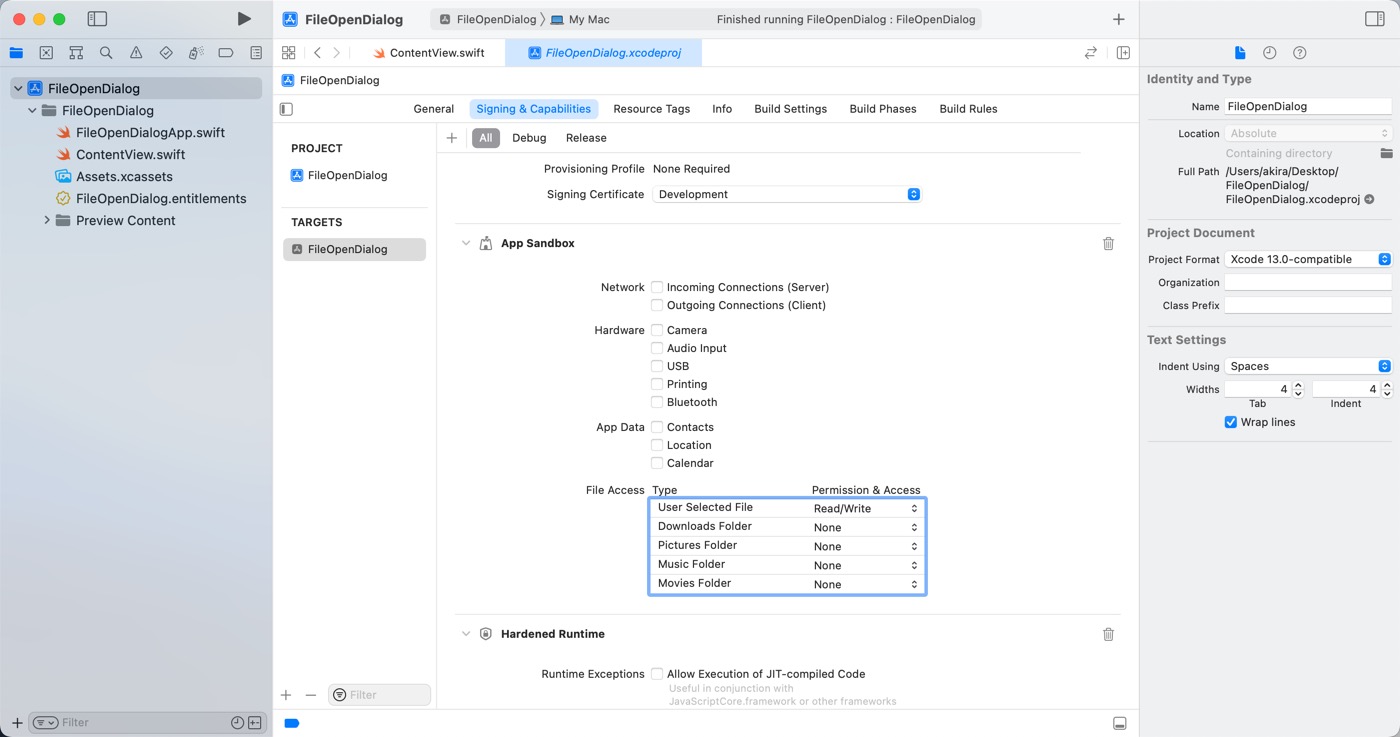Add a new target with plus
The height and width of the screenshot is (737, 1400).
286,695
